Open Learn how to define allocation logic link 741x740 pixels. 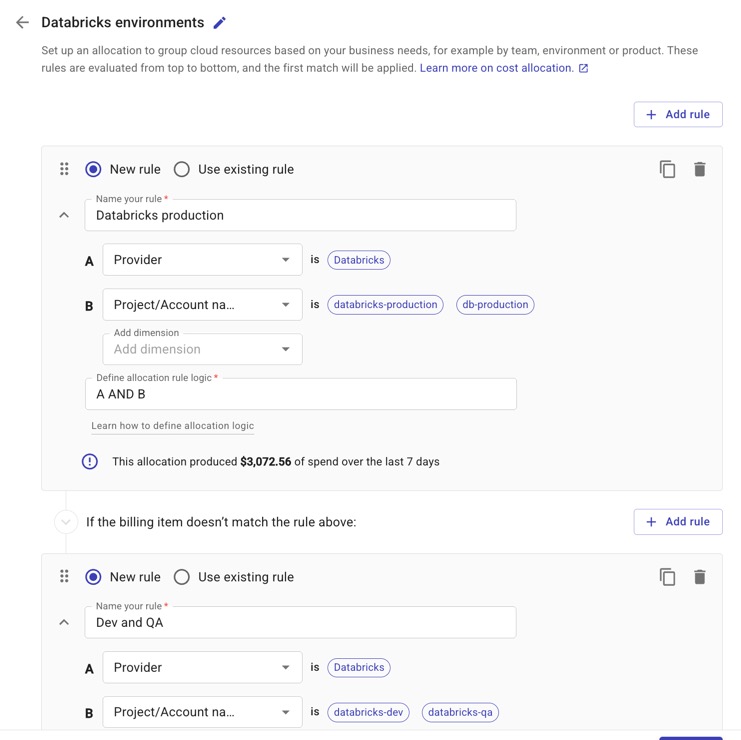(172, 425)
